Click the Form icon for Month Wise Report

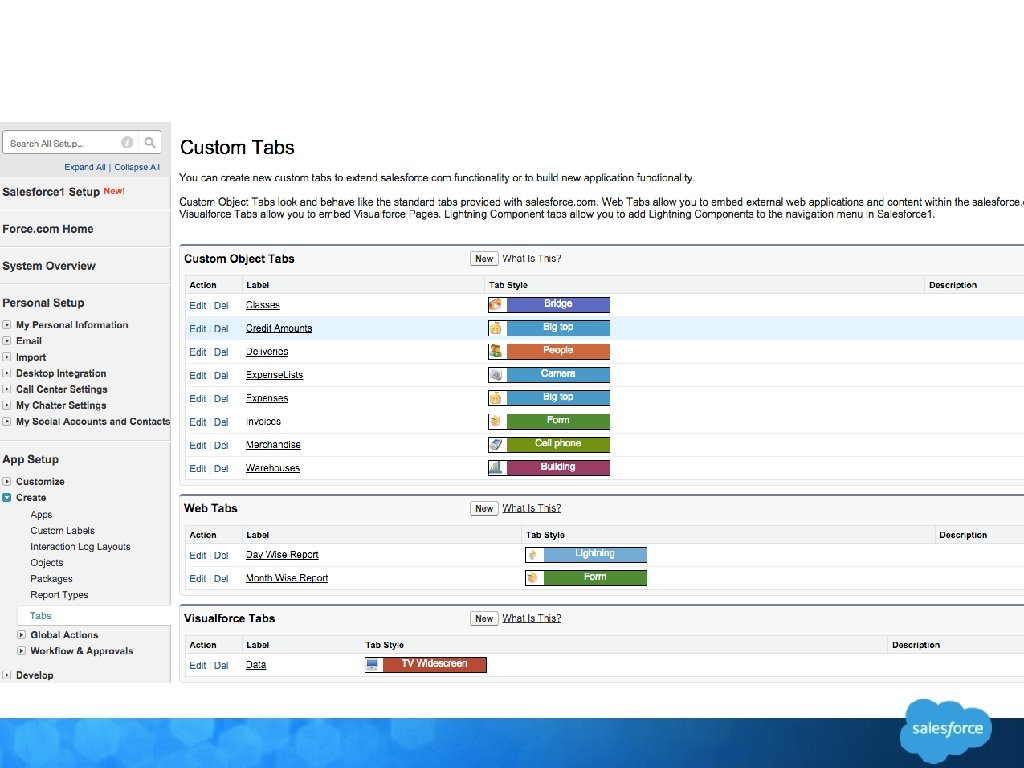pyautogui.click(x=534, y=578)
